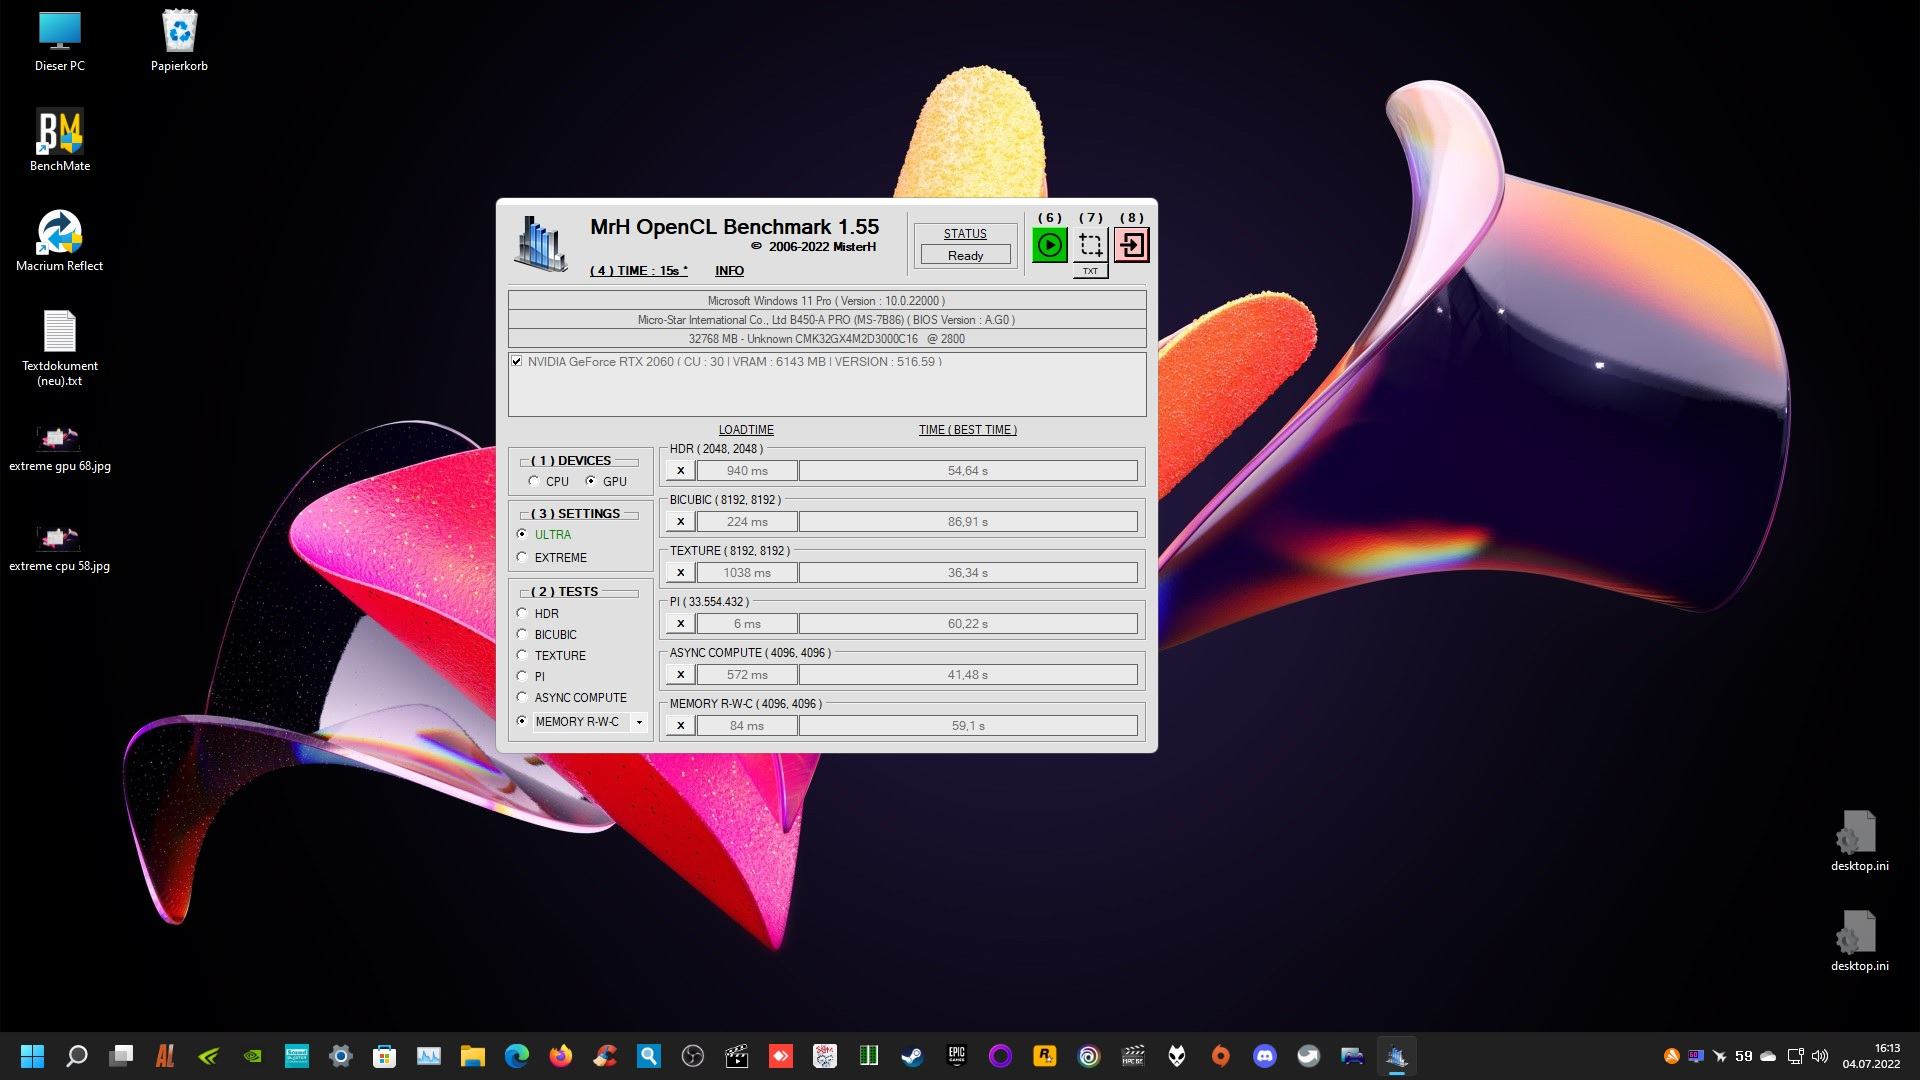Expand the MEMORY R-W-C dropdown arrow
The height and width of the screenshot is (1080, 1920).
tap(639, 722)
